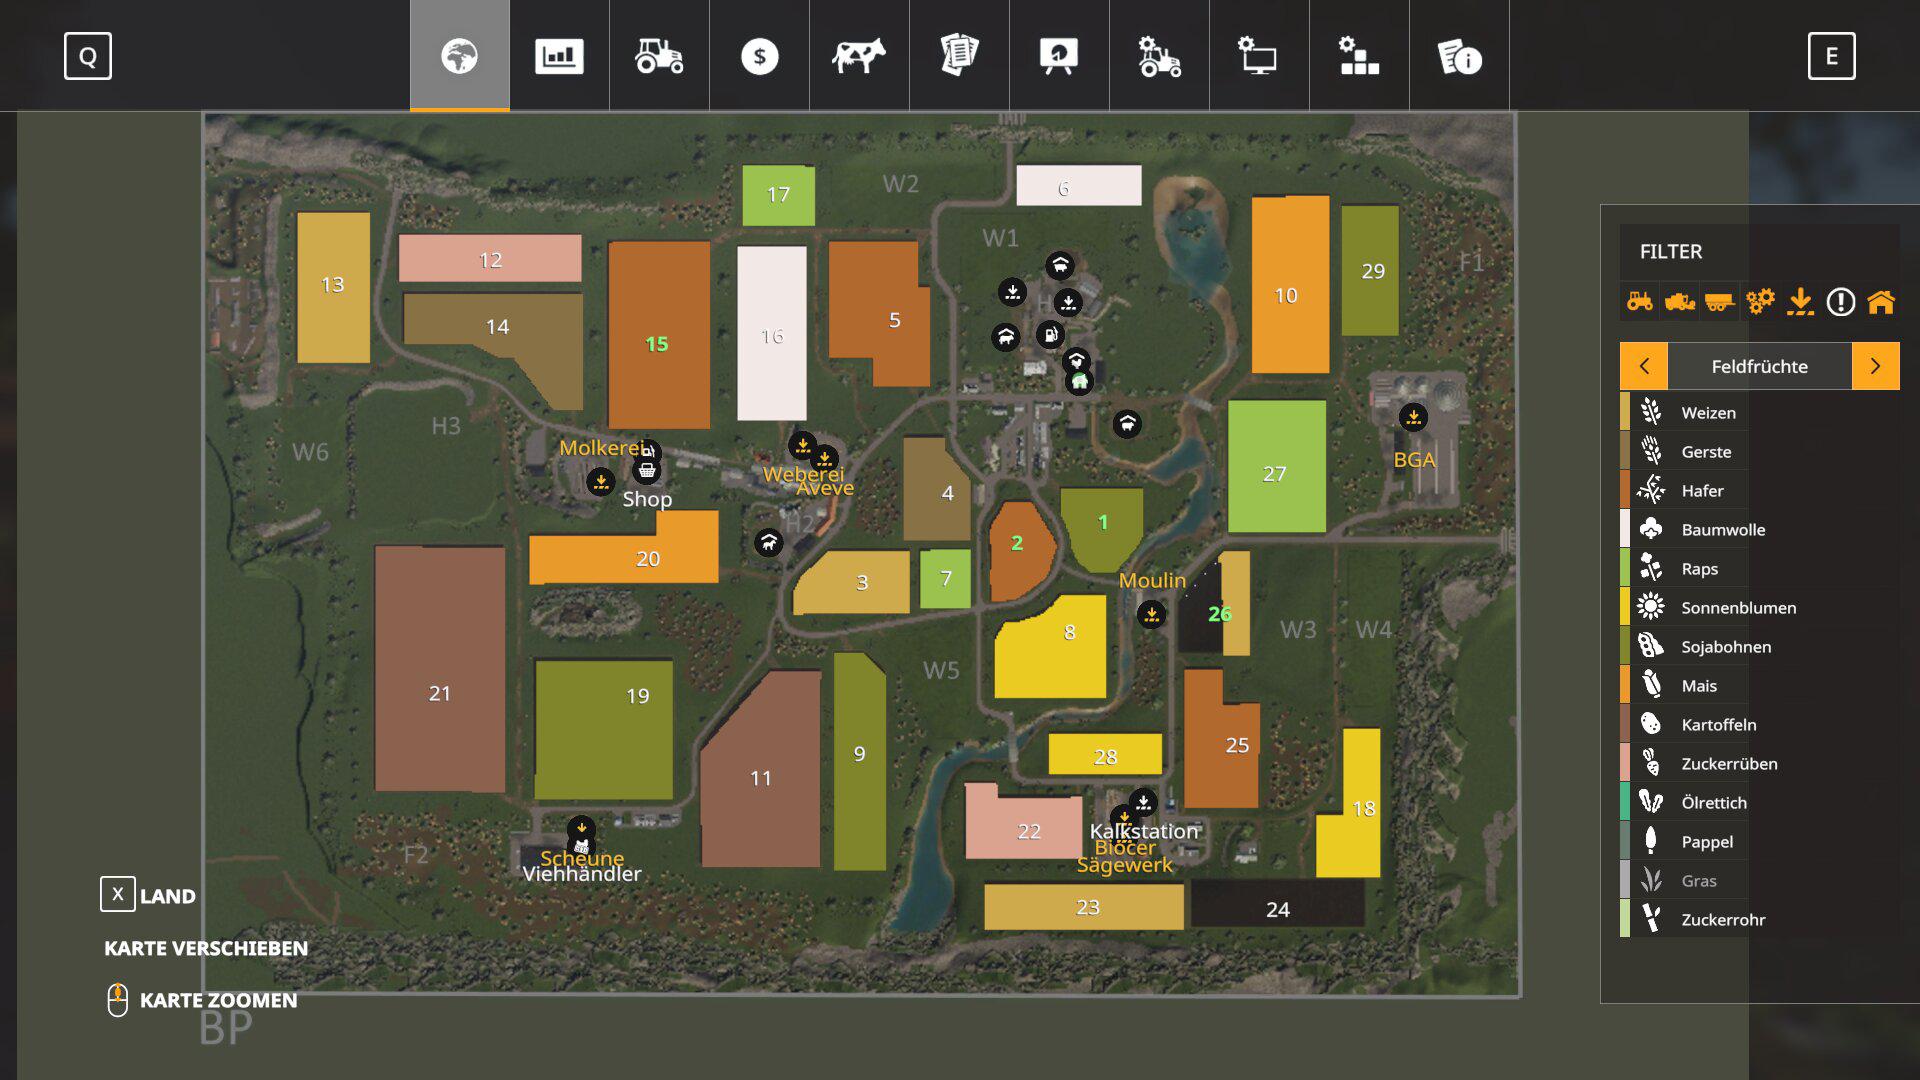Click the Sonnenblumen yellow color swatch
This screenshot has width=1920, height=1080.
pos(1625,607)
